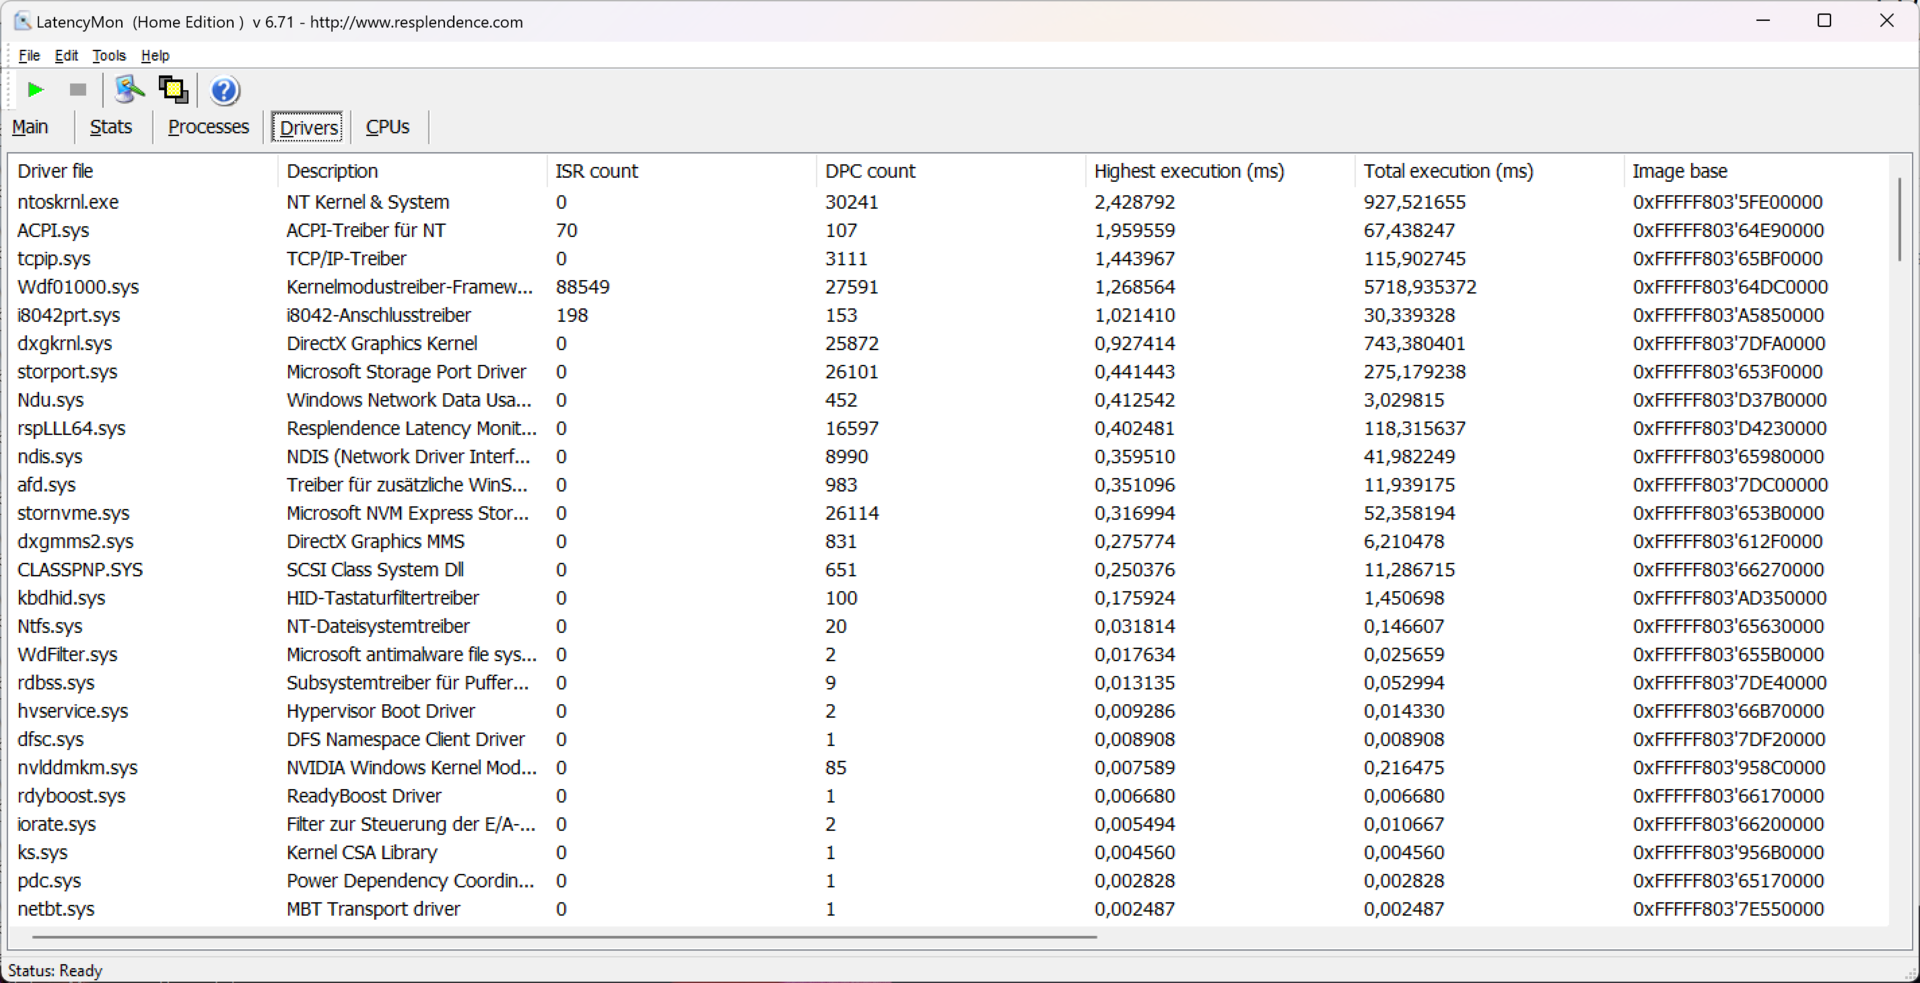1920x983 pixels.
Task: Switch to the Stats tab
Action: 111,127
